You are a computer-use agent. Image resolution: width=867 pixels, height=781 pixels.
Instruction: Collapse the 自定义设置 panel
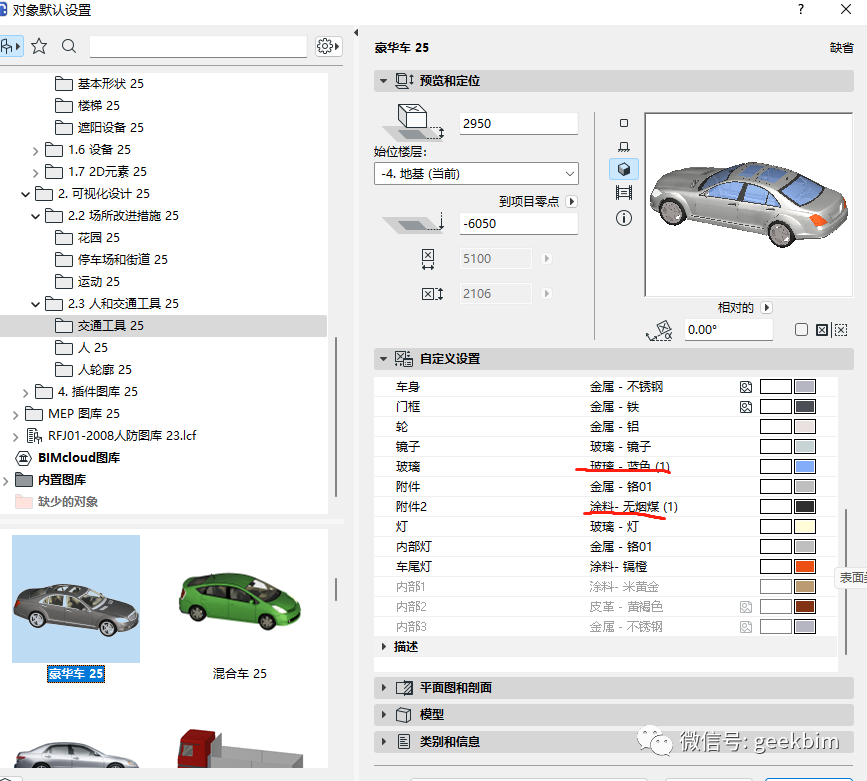[383, 359]
